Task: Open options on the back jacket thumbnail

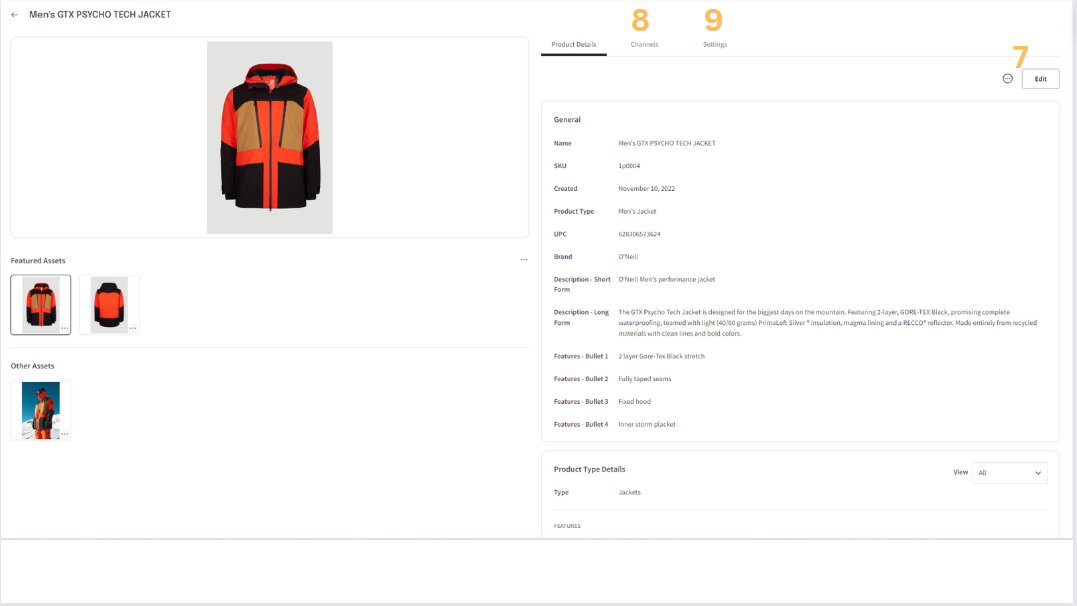Action: point(133,328)
